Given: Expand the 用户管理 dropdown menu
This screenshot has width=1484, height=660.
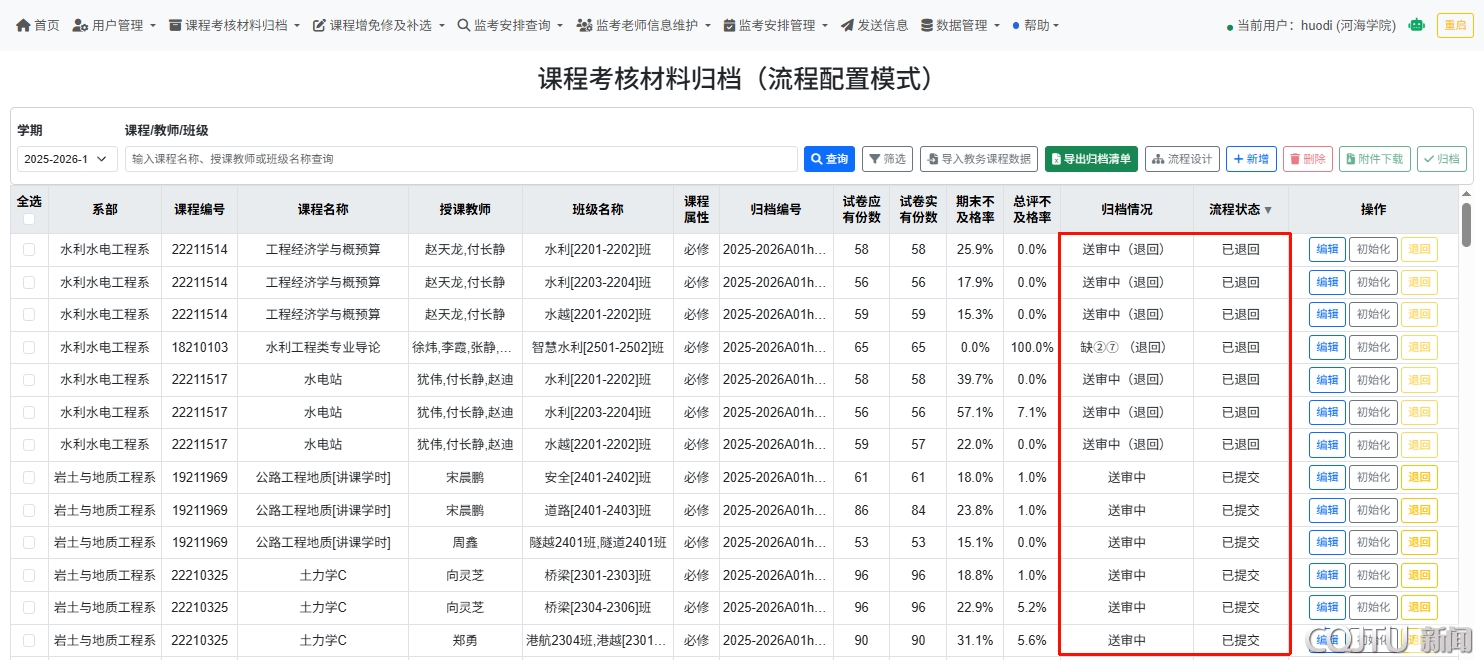Looking at the screenshot, I should coord(114,25).
